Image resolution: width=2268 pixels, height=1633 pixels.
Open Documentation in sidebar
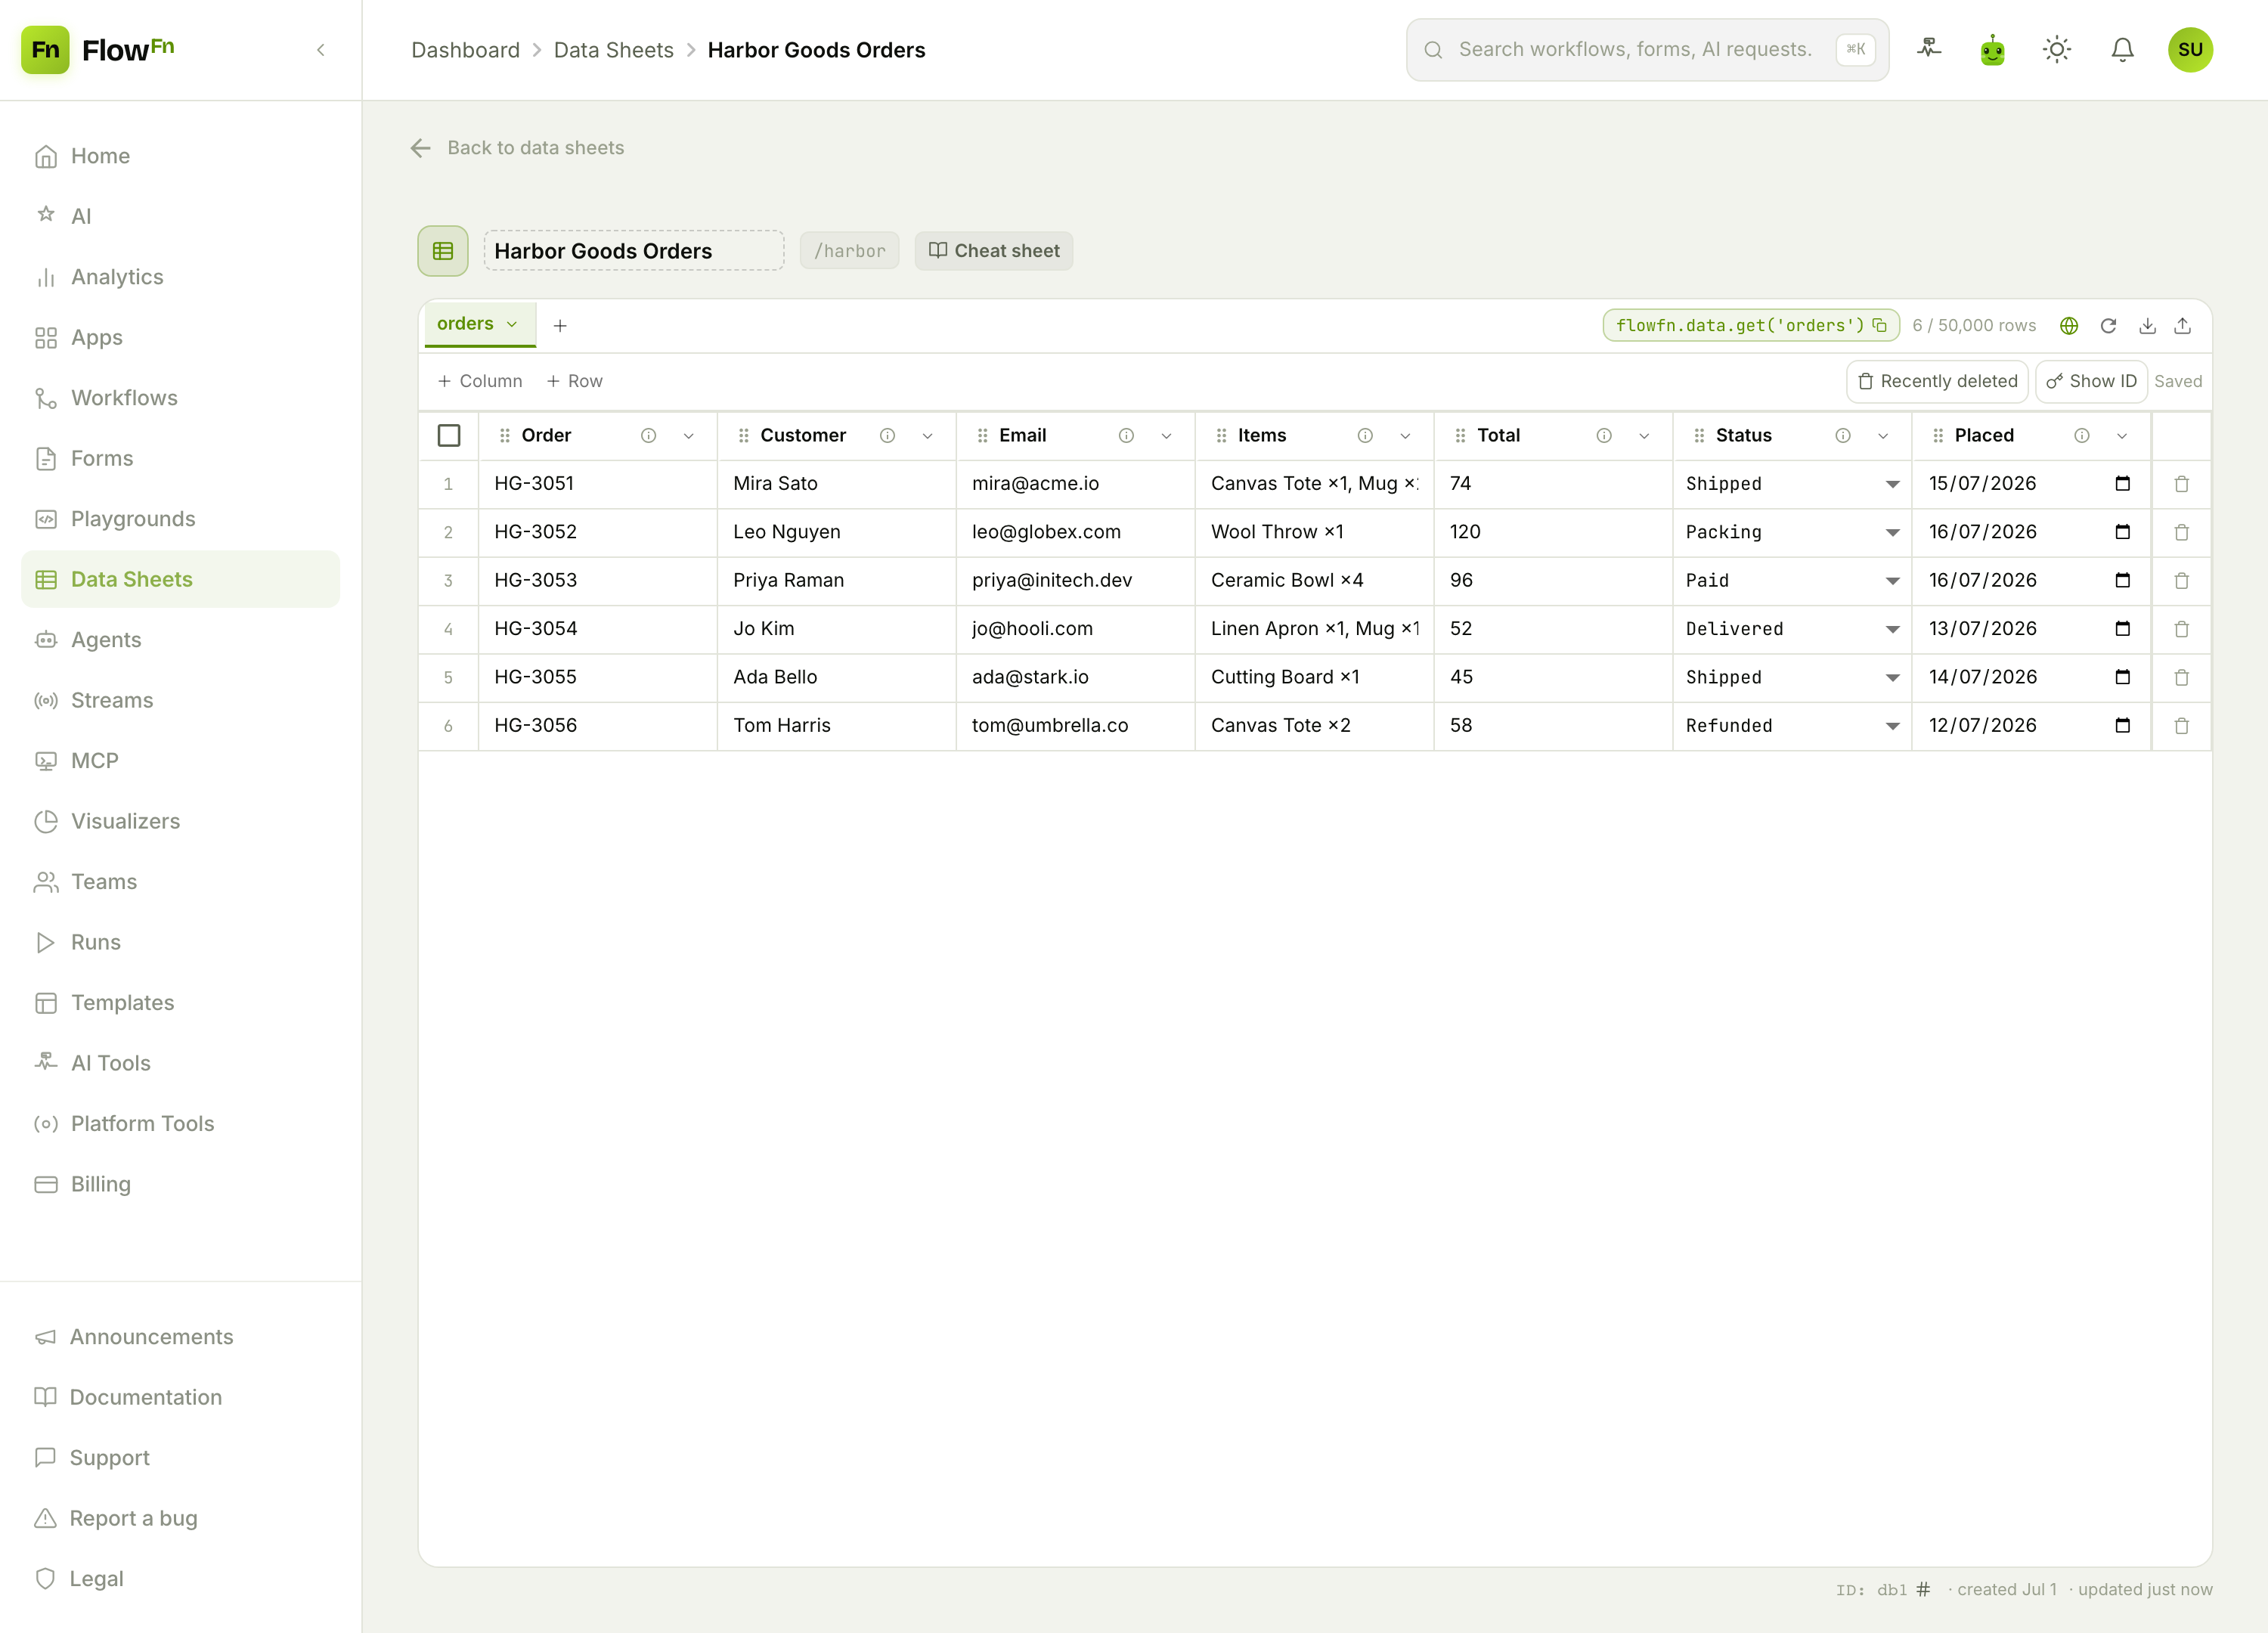click(x=180, y=1397)
